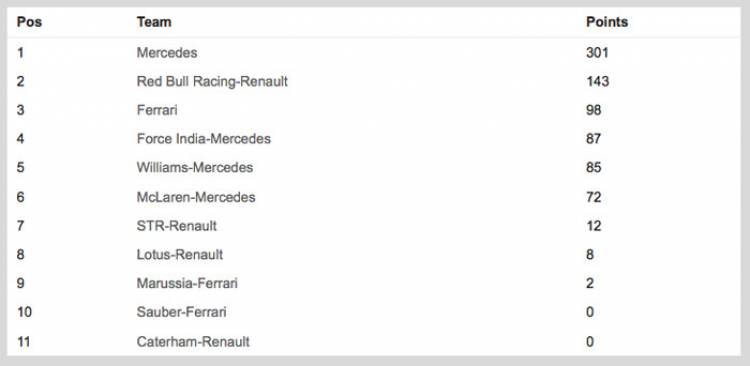Select the McLaren-Mercedes entry
Image resolution: width=750 pixels, height=366 pixels.
[x=196, y=197]
